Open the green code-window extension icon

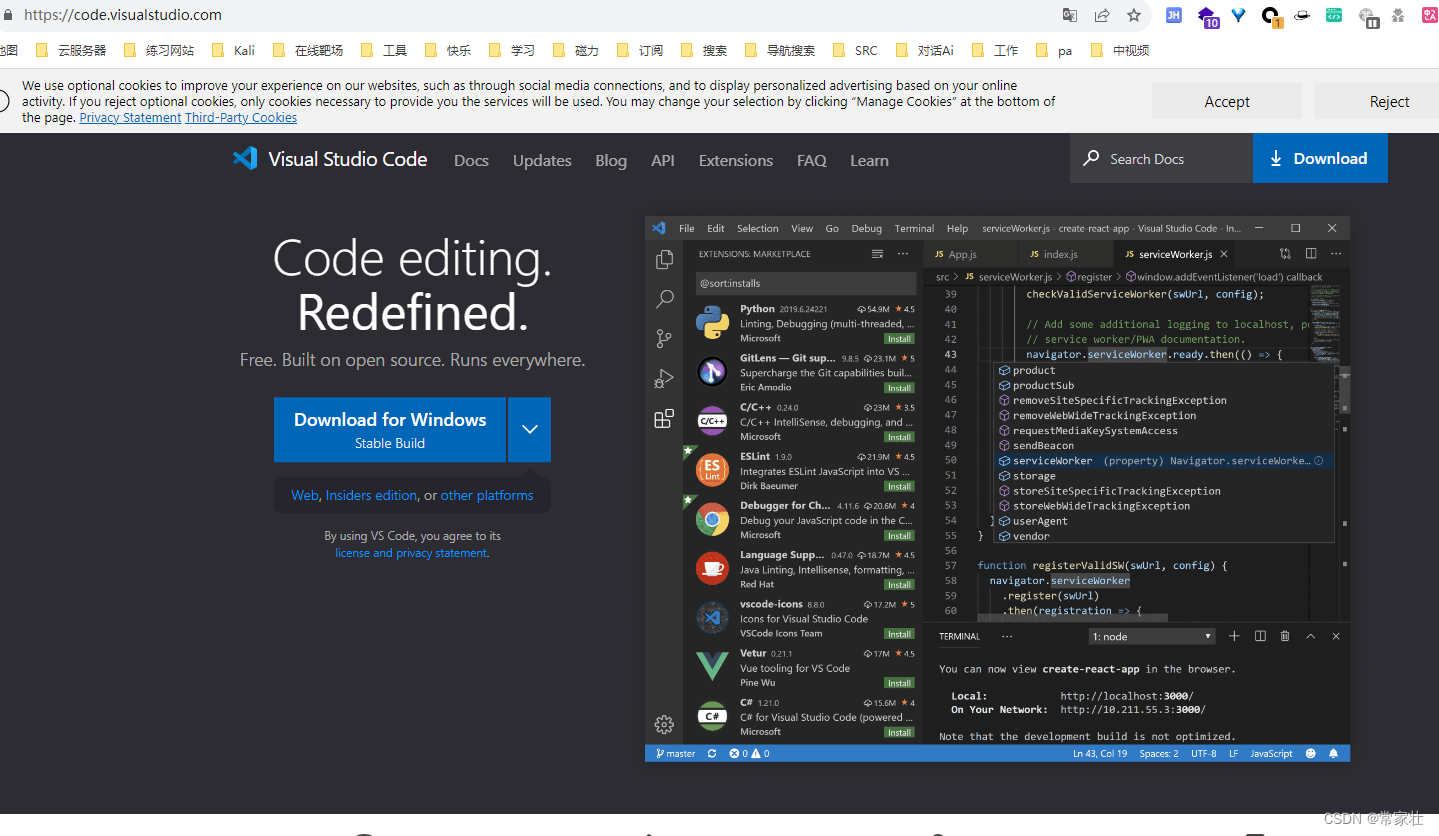1334,15
